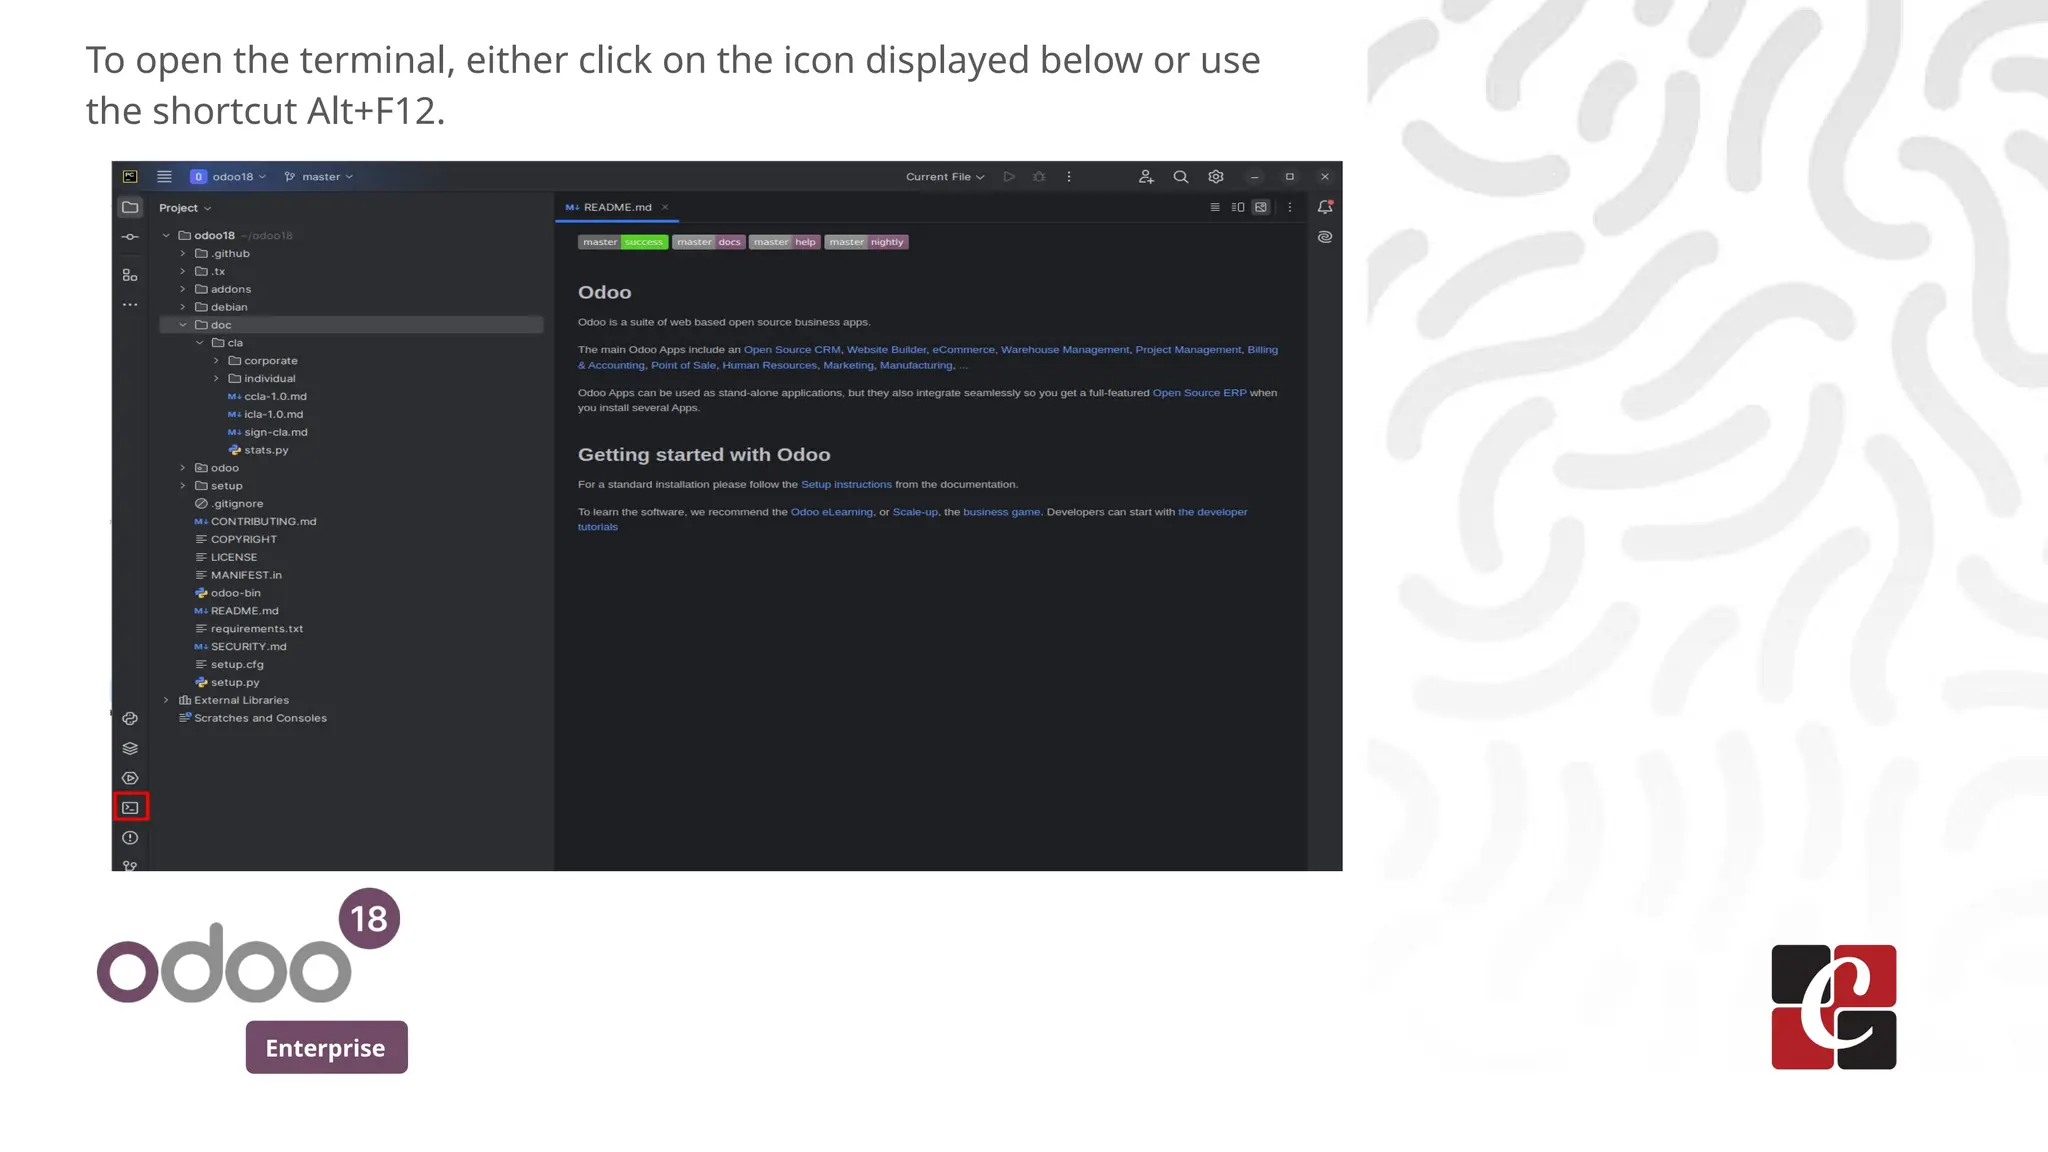This screenshot has height=1152, width=2048.
Task: Switch to the editor-only view
Action: pos(1215,207)
